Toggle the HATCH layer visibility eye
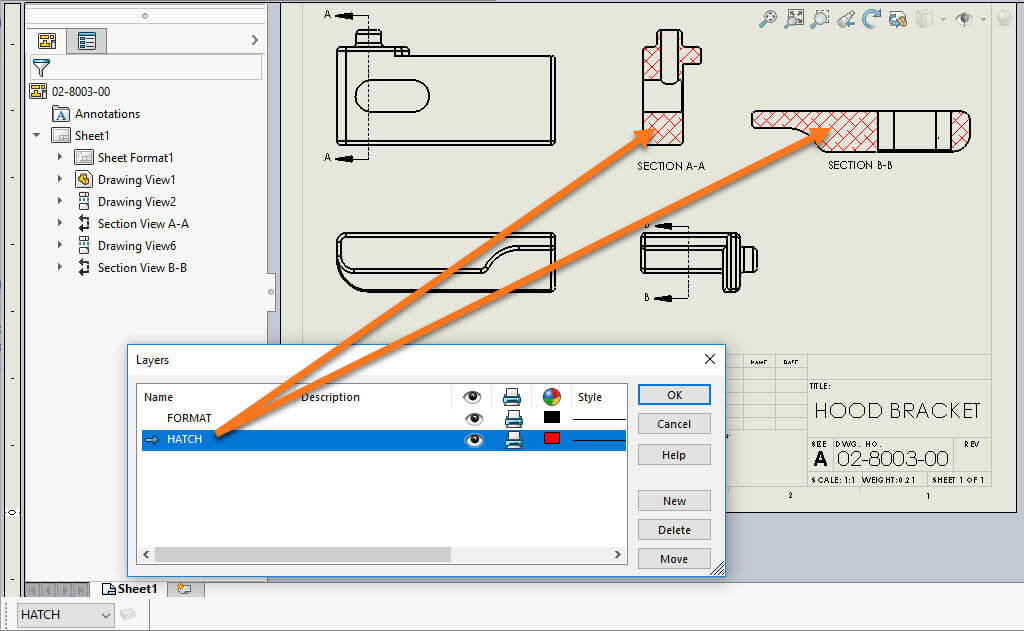 473,440
